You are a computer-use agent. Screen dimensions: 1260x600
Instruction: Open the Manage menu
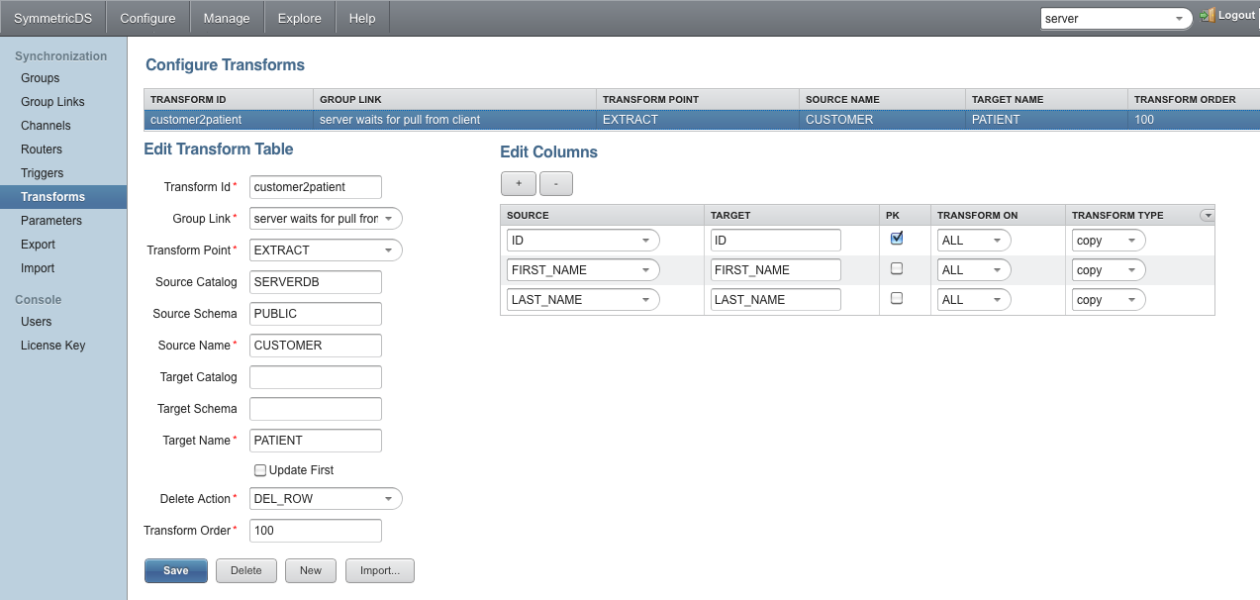(x=226, y=17)
